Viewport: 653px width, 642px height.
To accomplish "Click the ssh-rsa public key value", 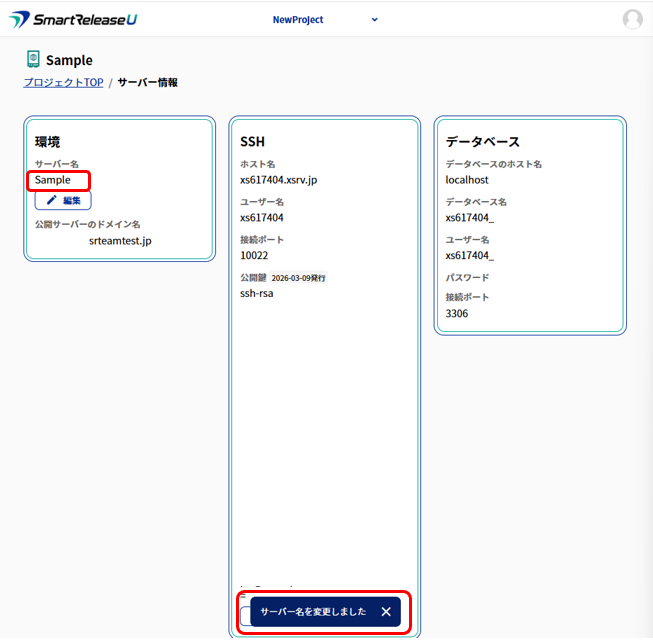I will point(257,293).
